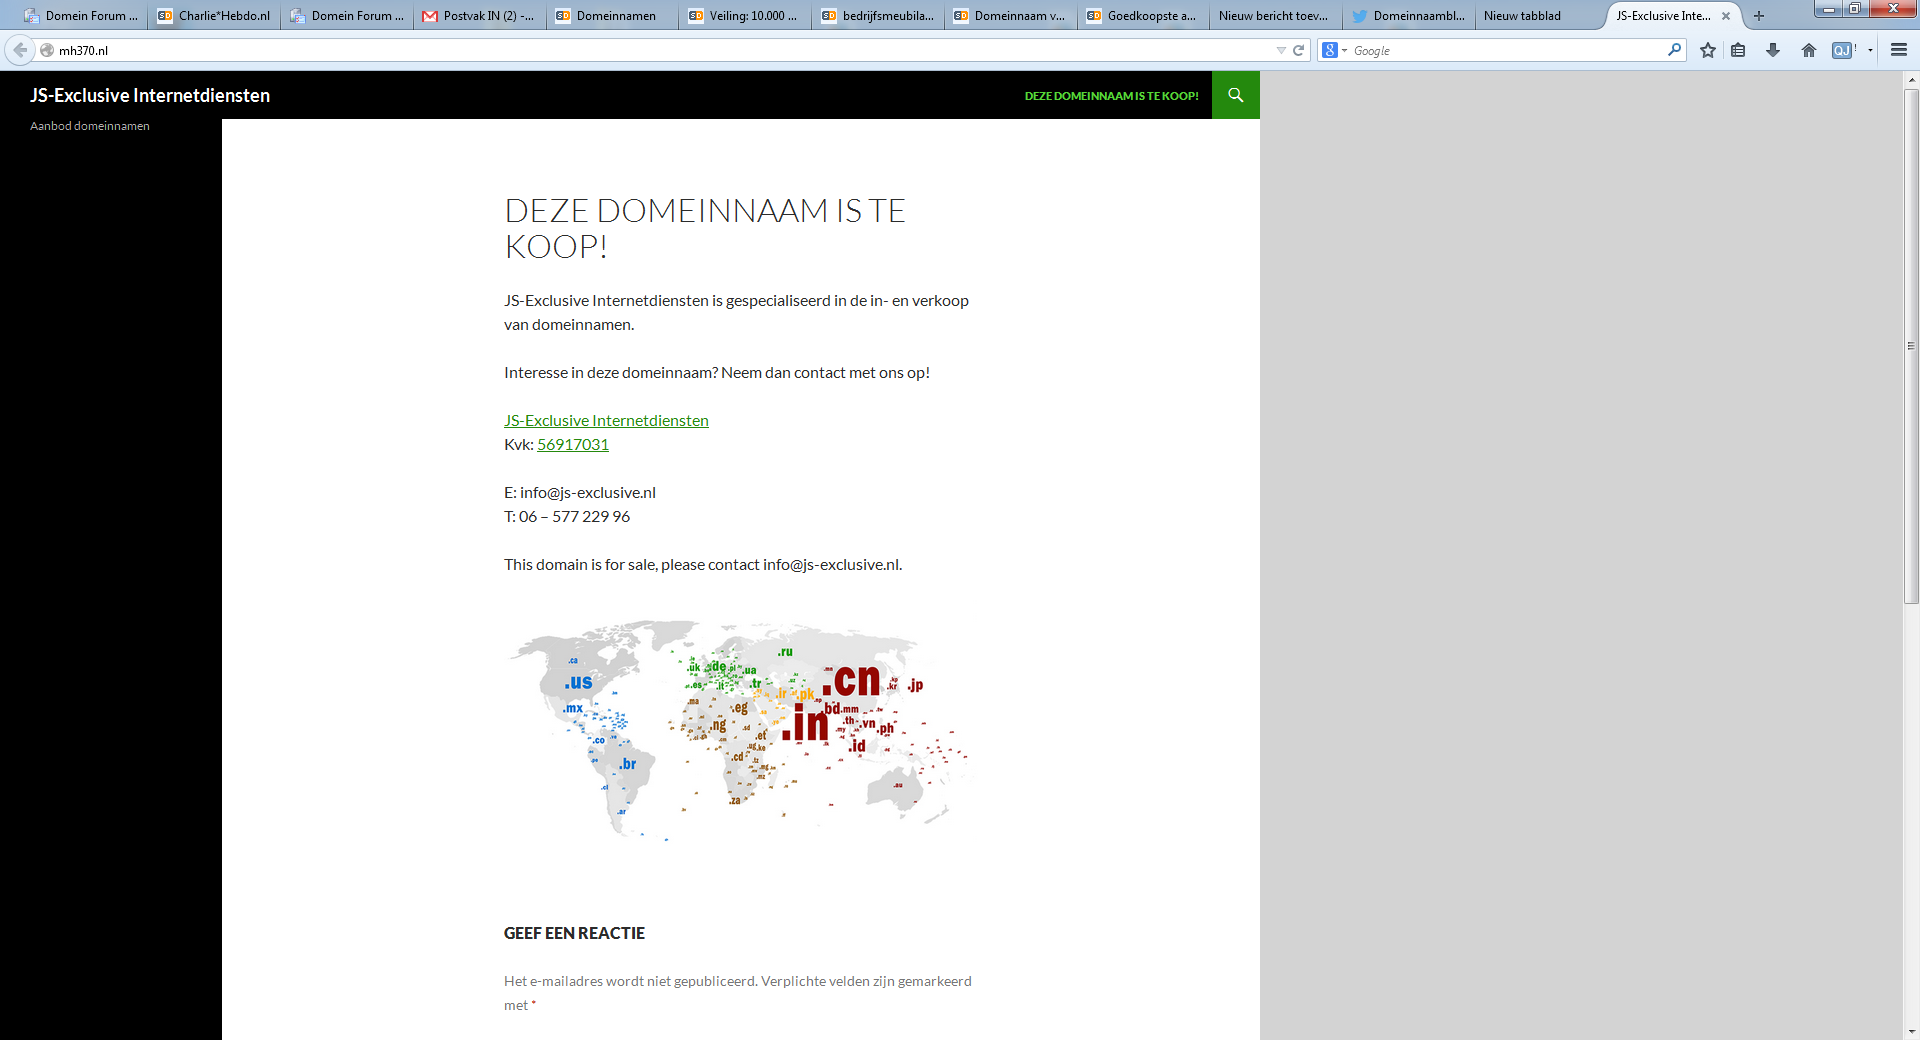This screenshot has width=1920, height=1040.
Task: Switch to the Postvak IN (2) Gmail tab
Action: pos(479,16)
